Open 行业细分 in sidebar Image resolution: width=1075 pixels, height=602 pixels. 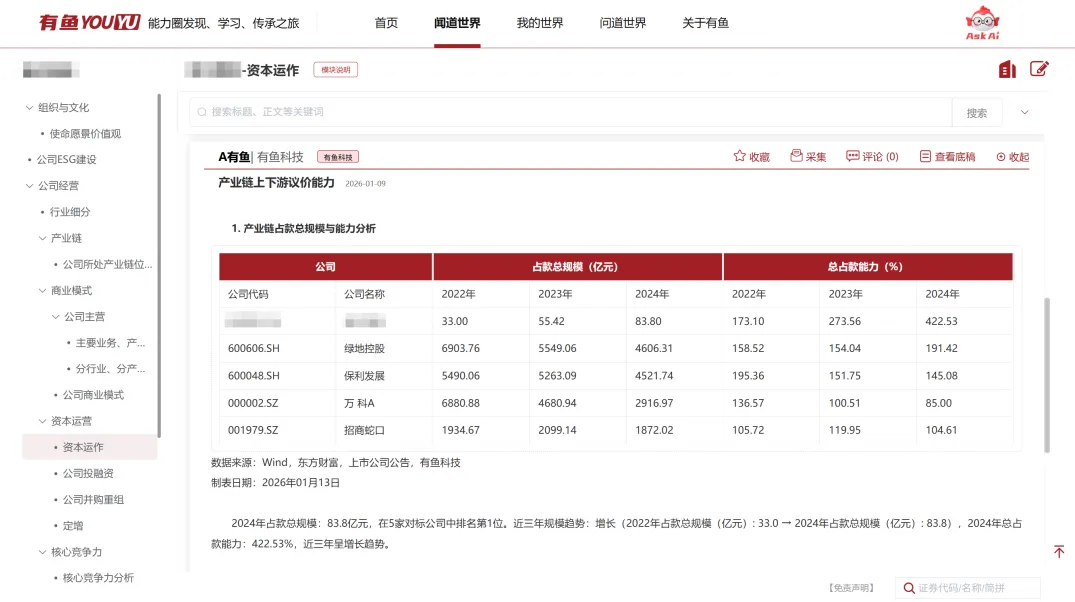tap(70, 212)
